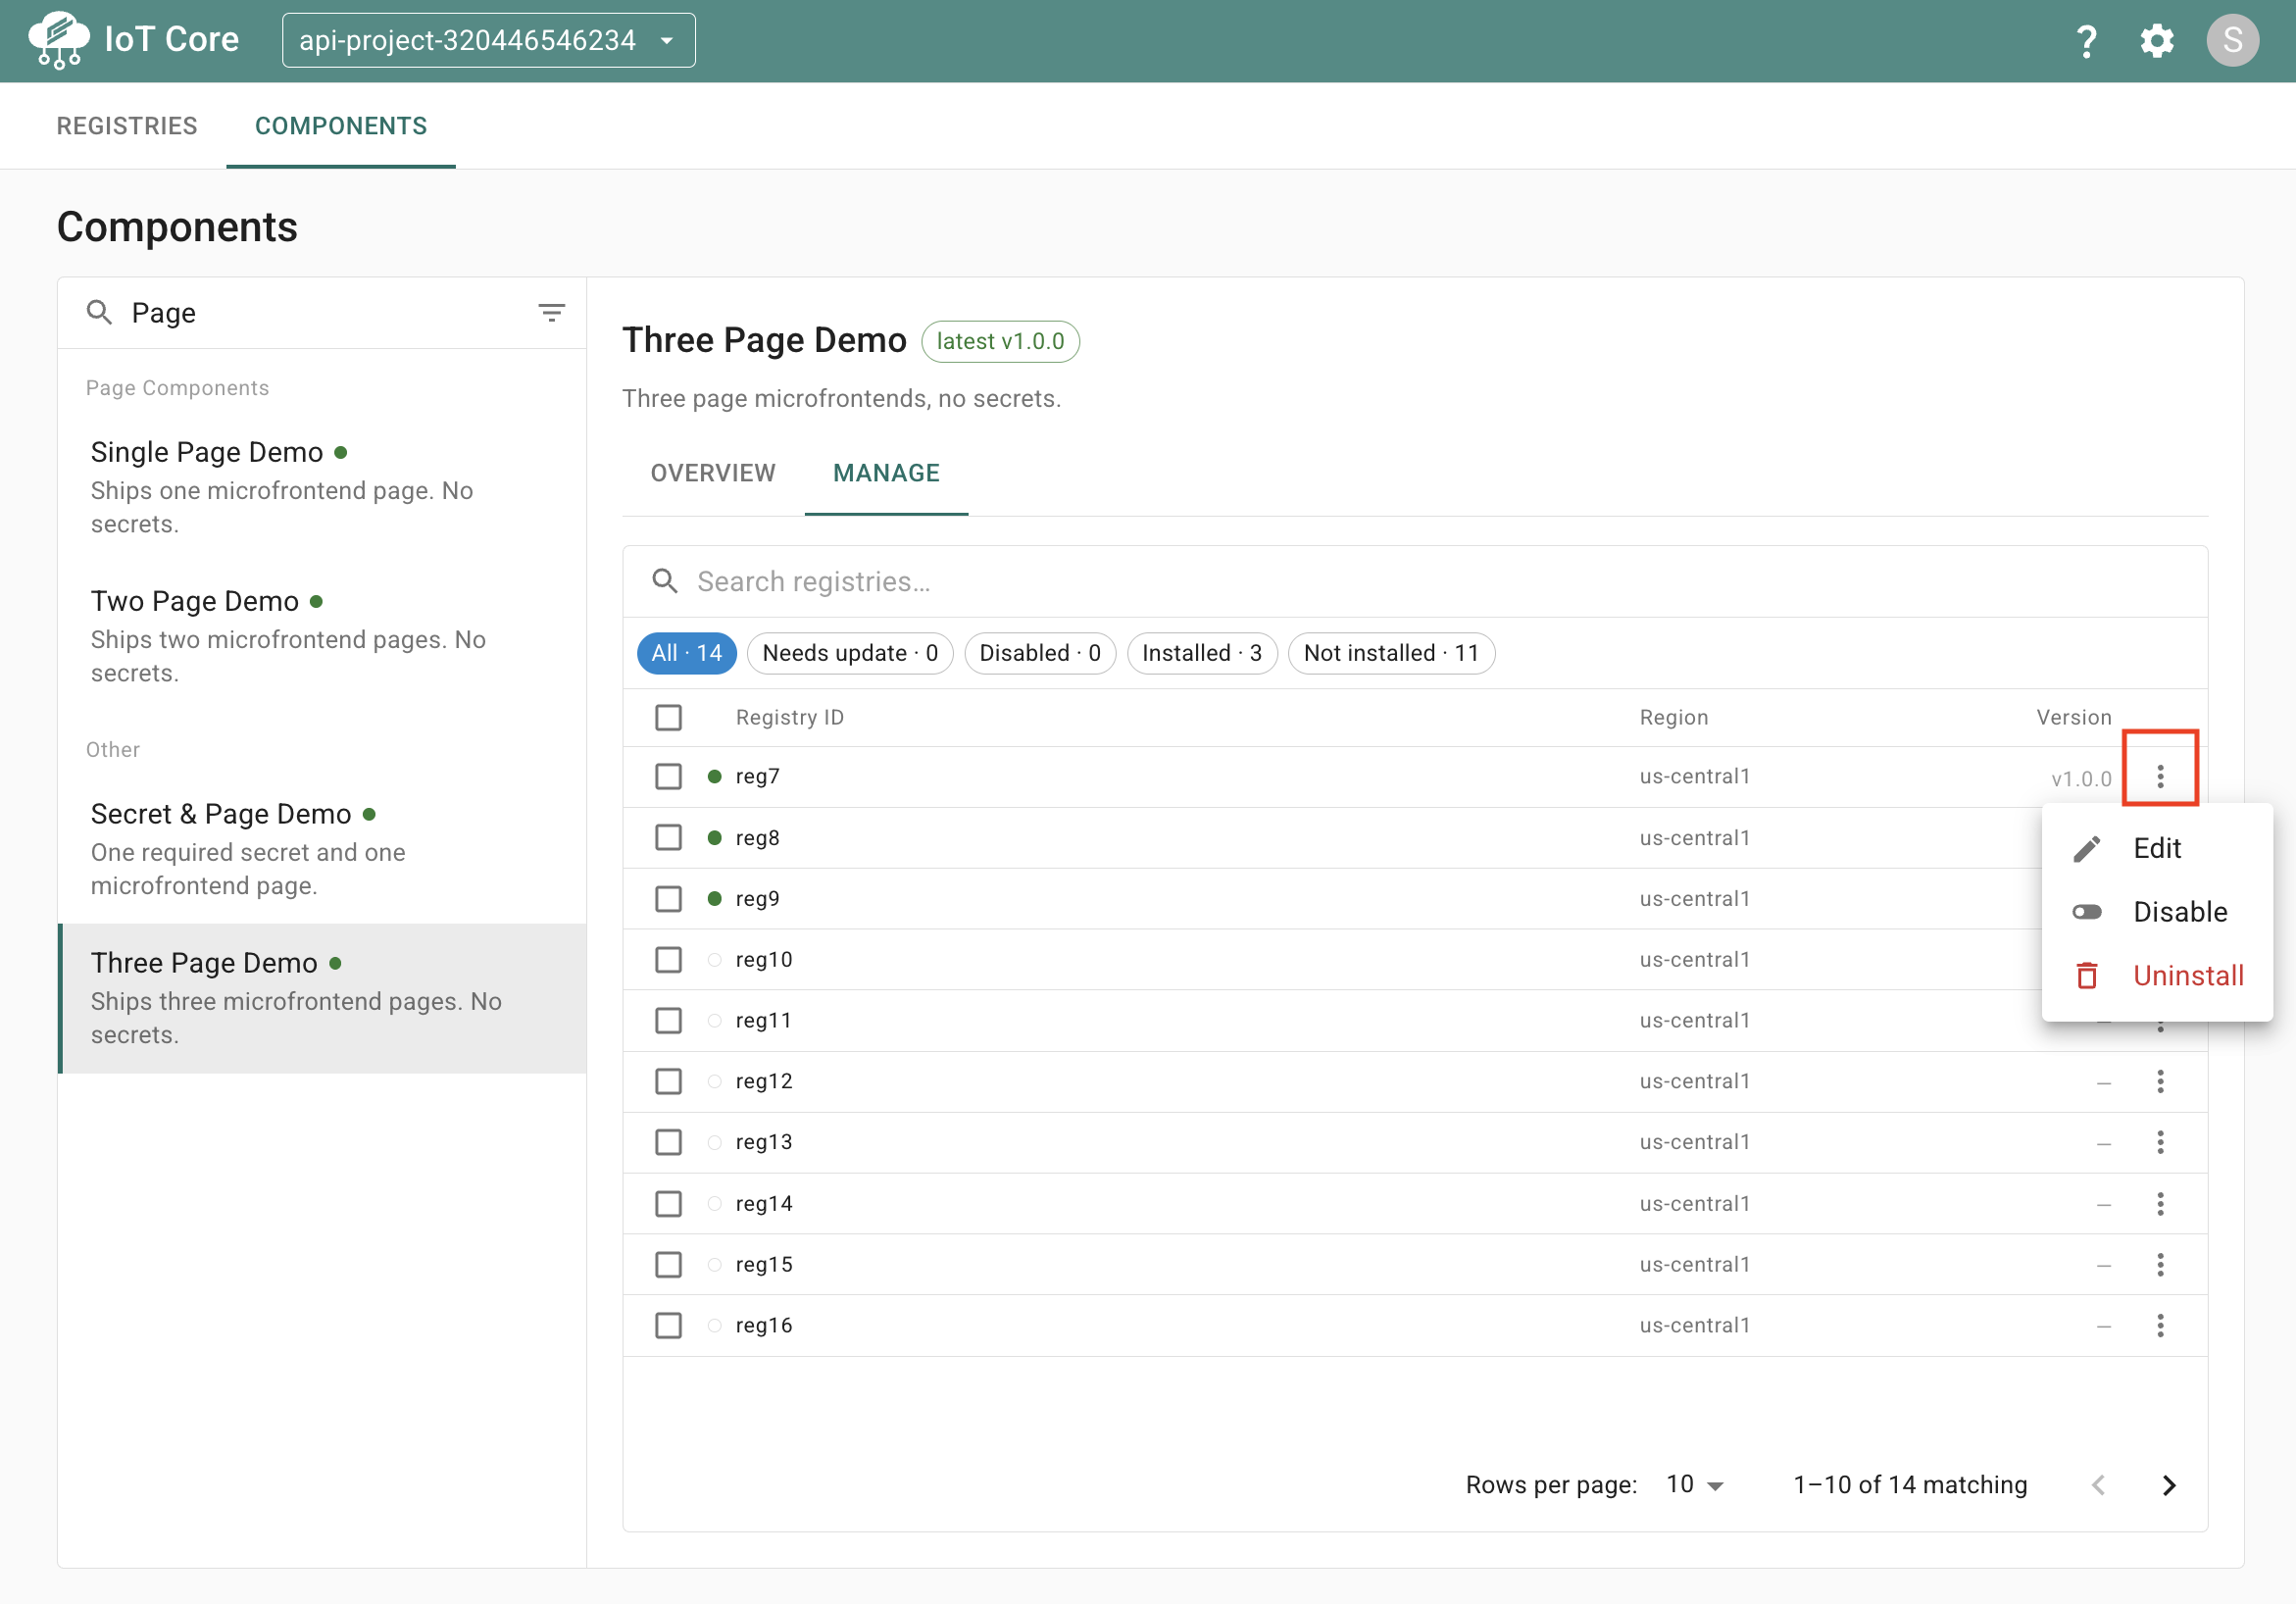The image size is (2296, 1604).
Task: Open the three-dot menu for reg14
Action: tap(2160, 1203)
